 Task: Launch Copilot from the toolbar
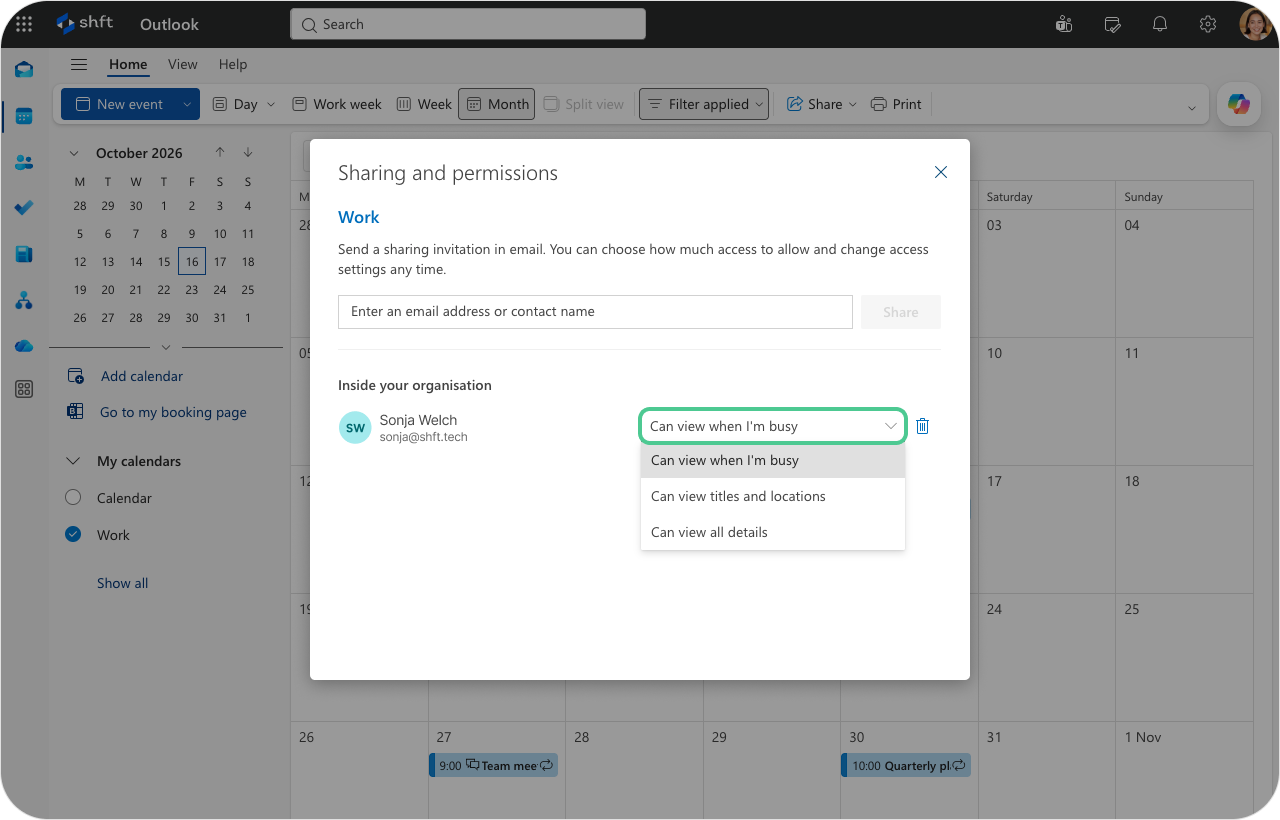(x=1239, y=104)
